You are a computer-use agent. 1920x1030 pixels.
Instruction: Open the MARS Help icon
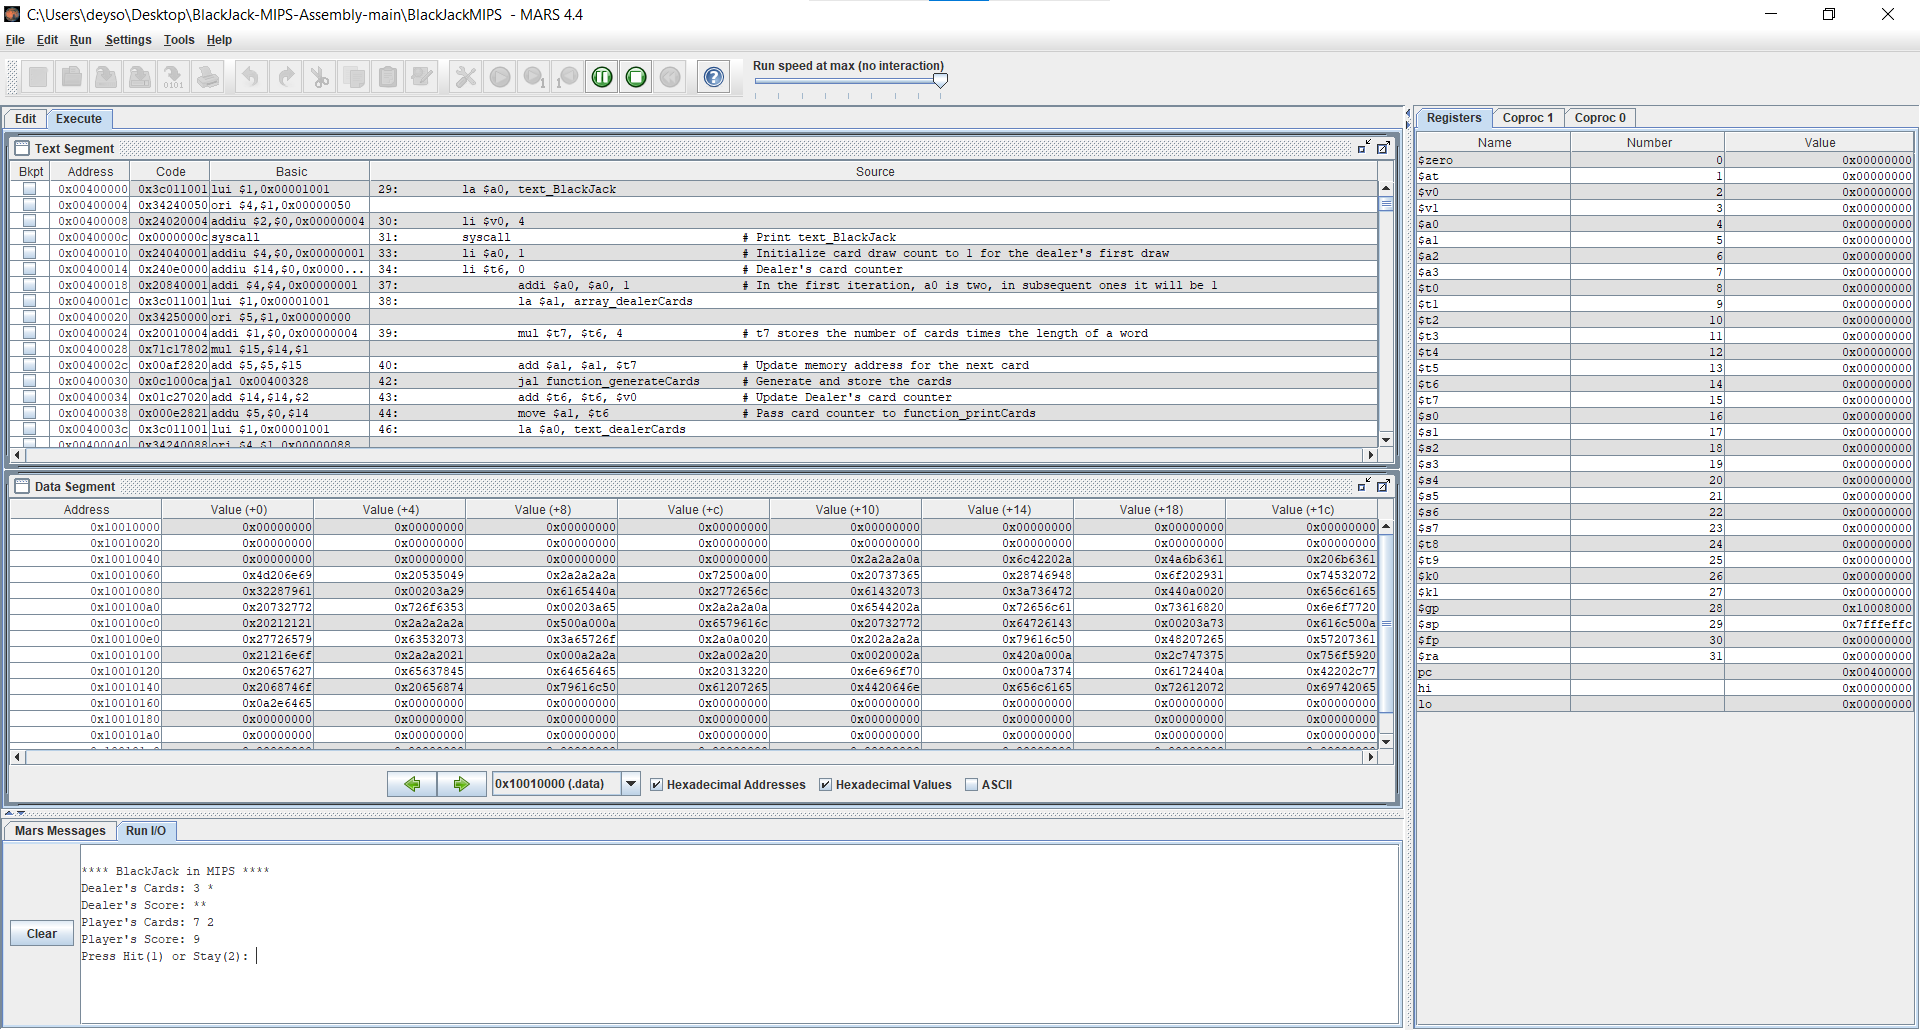[713, 77]
